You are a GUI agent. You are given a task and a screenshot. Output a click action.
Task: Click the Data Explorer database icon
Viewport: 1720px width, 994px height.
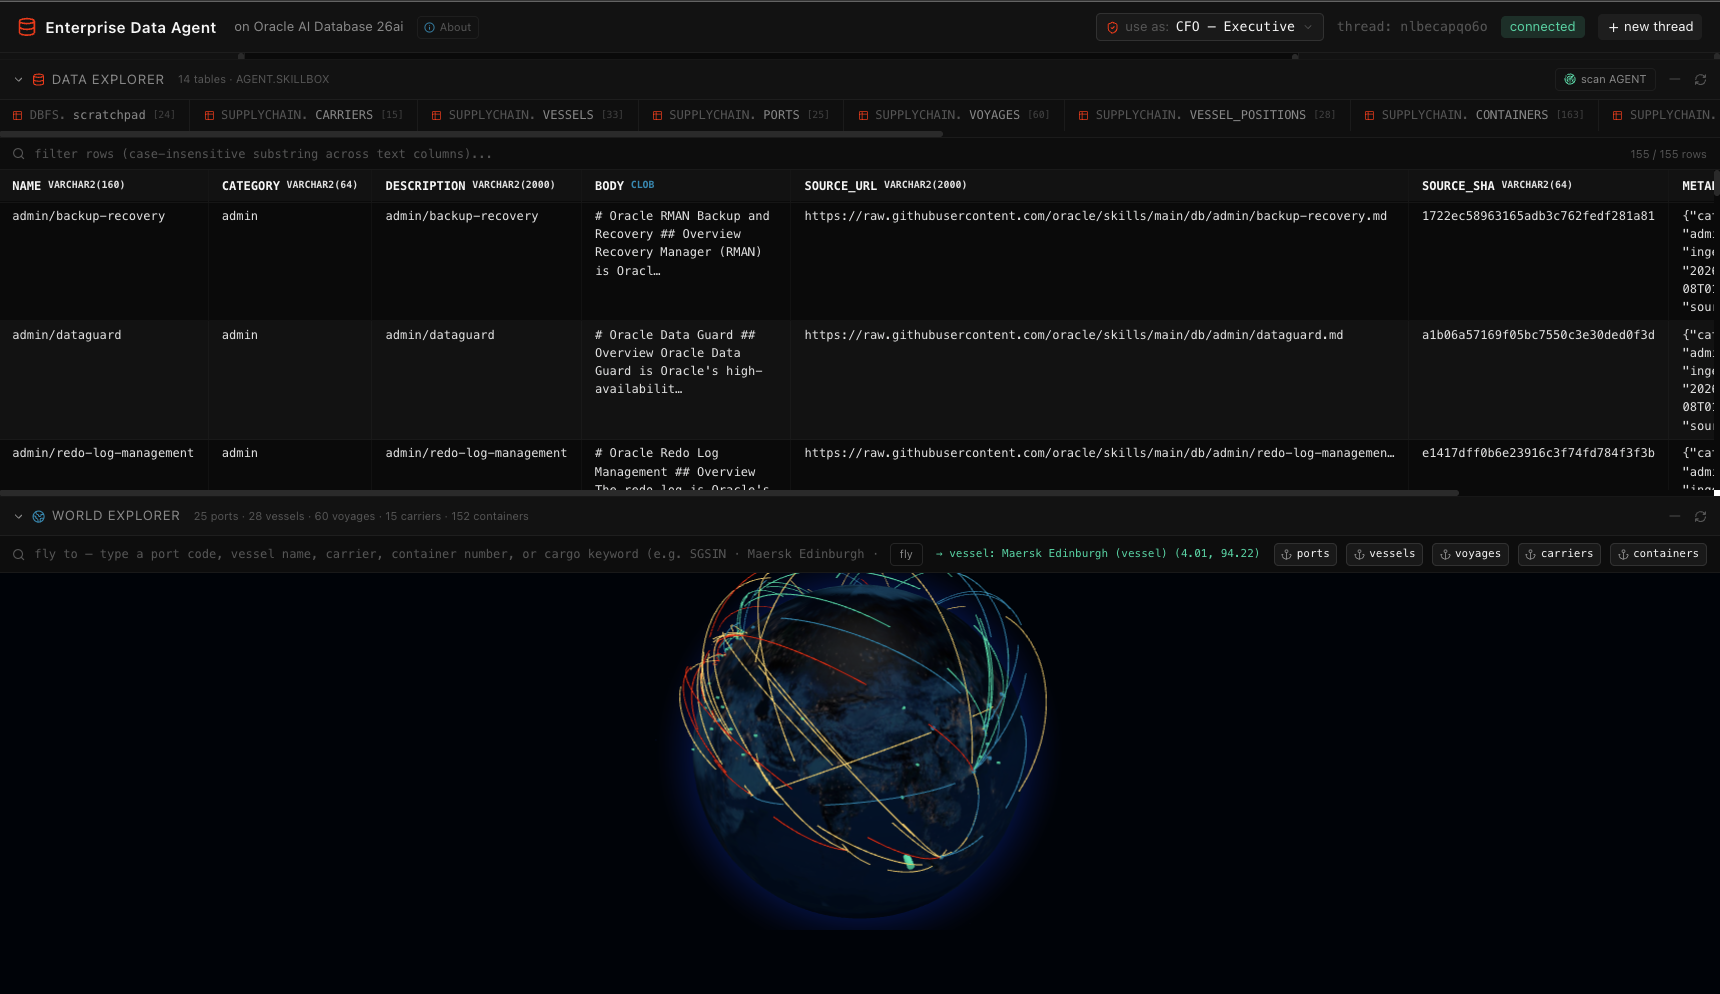(x=38, y=79)
